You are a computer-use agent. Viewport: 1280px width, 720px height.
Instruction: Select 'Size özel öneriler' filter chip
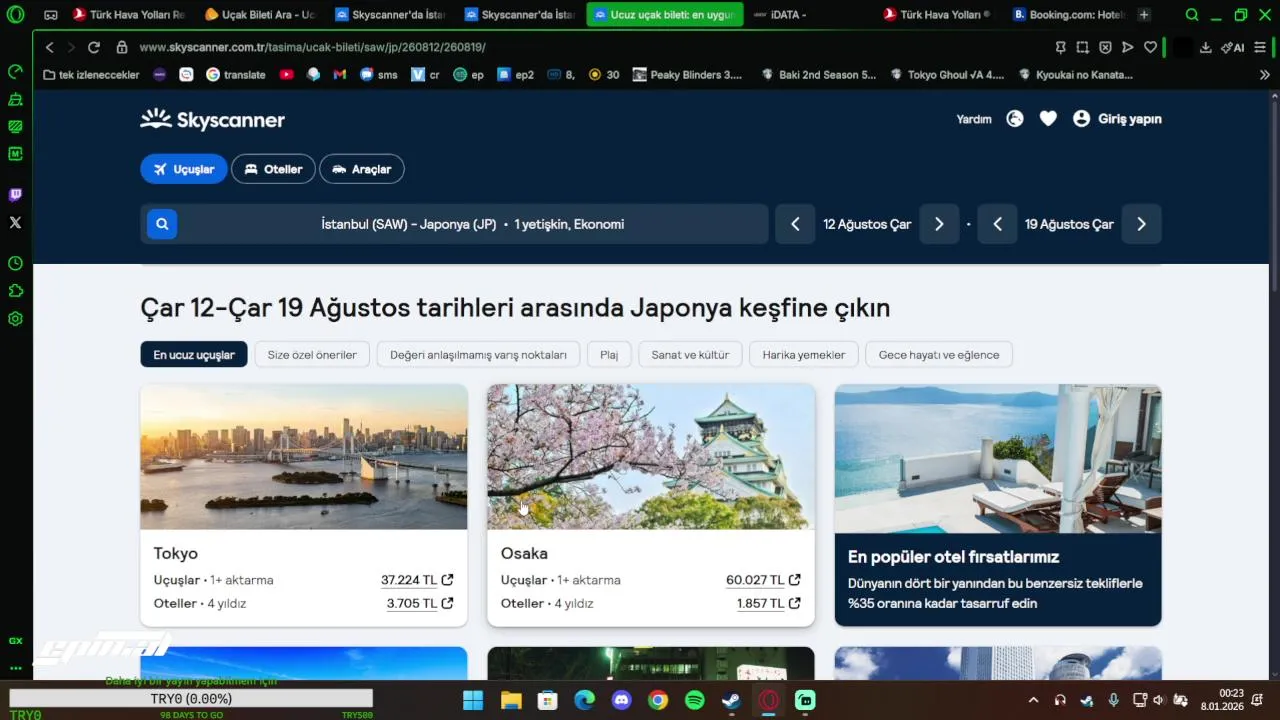point(312,355)
